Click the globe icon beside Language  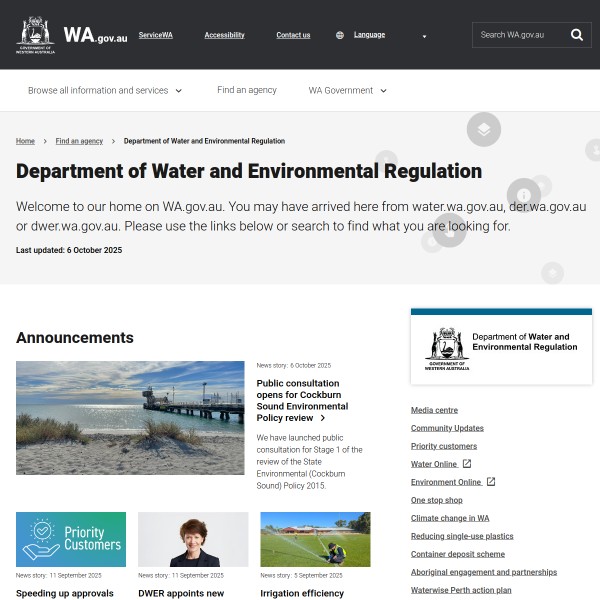coord(340,35)
